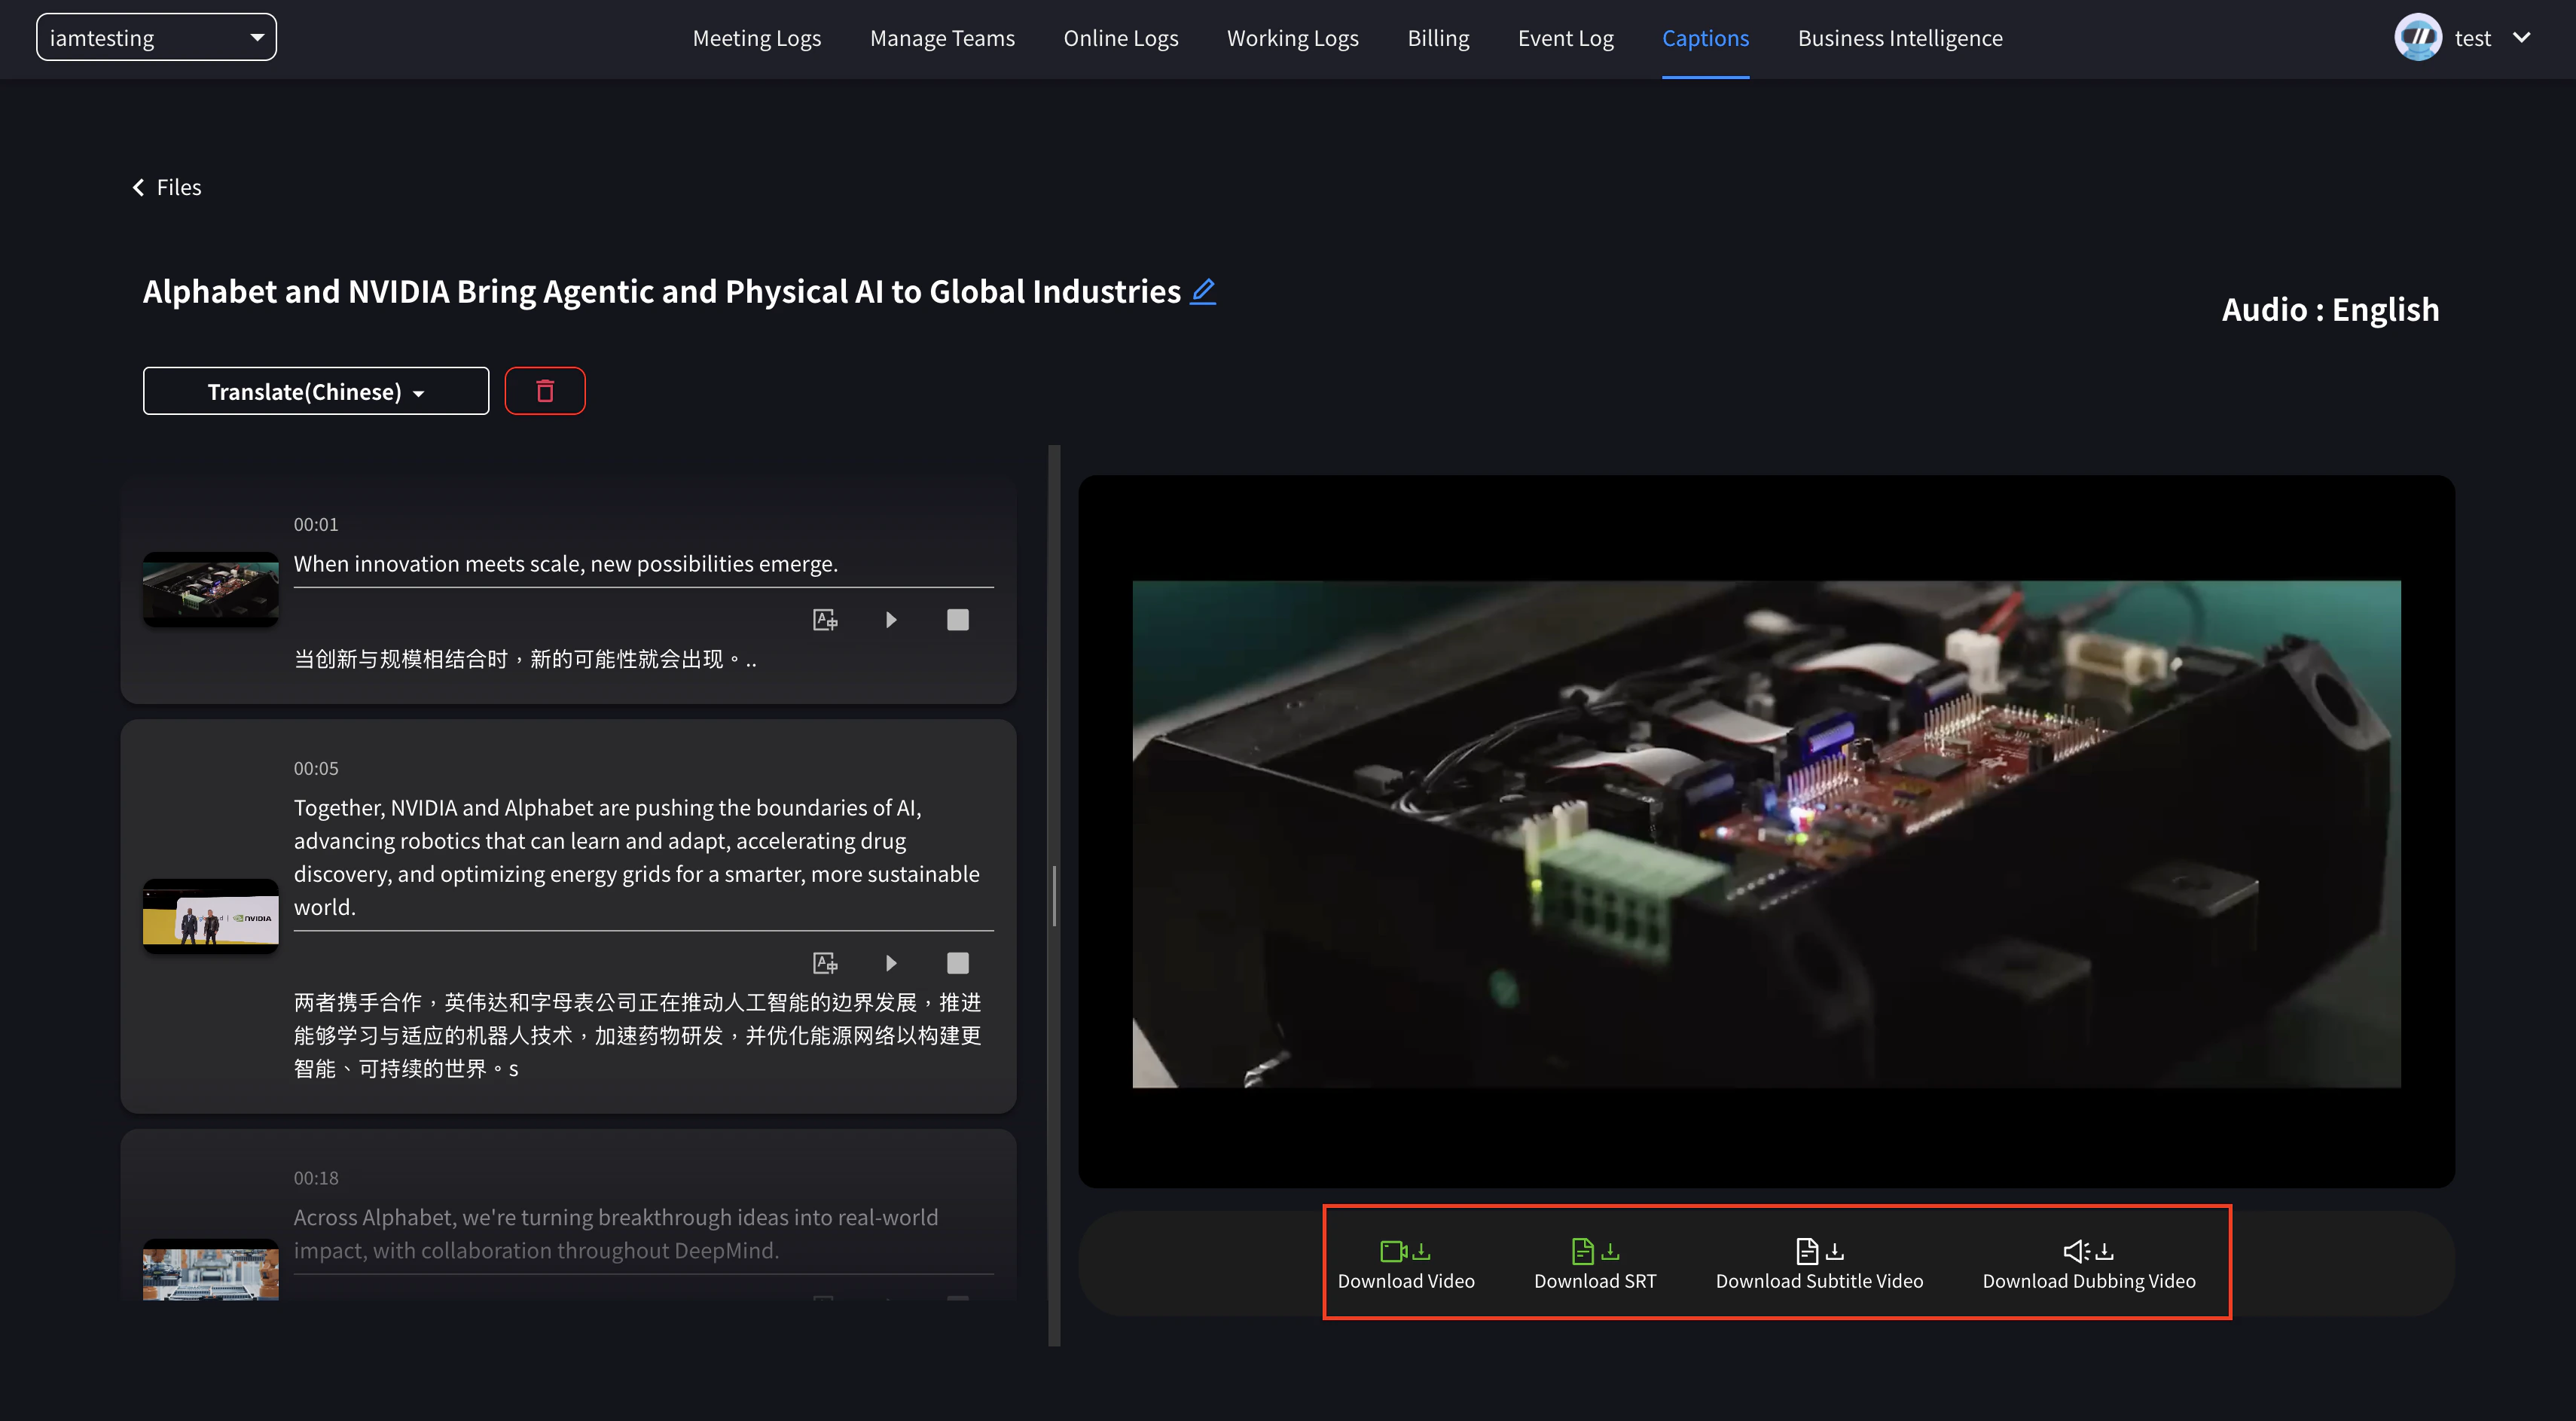Click translate icon on 00:05 caption
2576x1421 pixels.
click(x=825, y=963)
